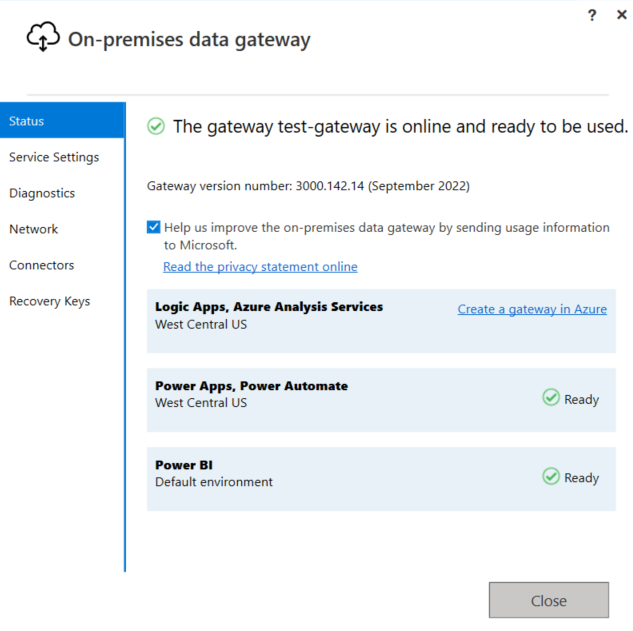Follow the Create a gateway in Azure link
The width and height of the screenshot is (633, 631).
(532, 309)
